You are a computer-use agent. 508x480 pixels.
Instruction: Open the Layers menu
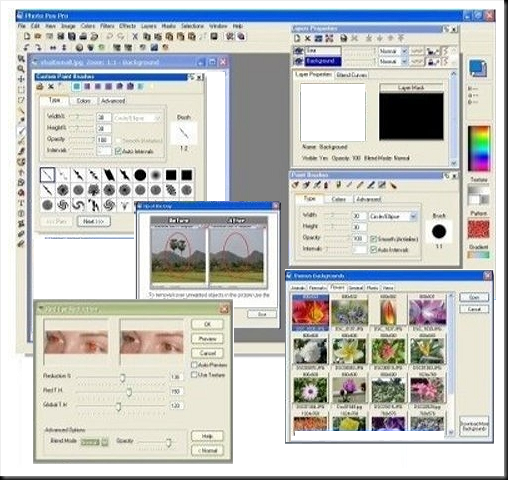149,26
